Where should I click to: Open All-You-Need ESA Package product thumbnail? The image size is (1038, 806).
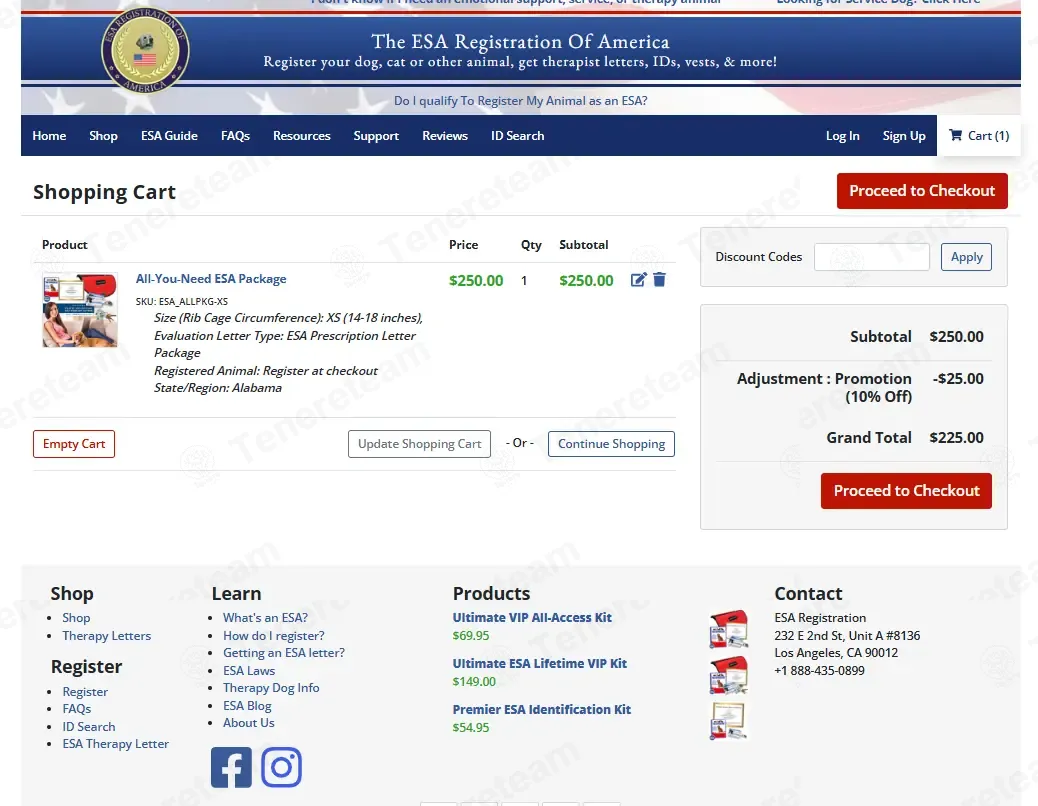[x=80, y=310]
